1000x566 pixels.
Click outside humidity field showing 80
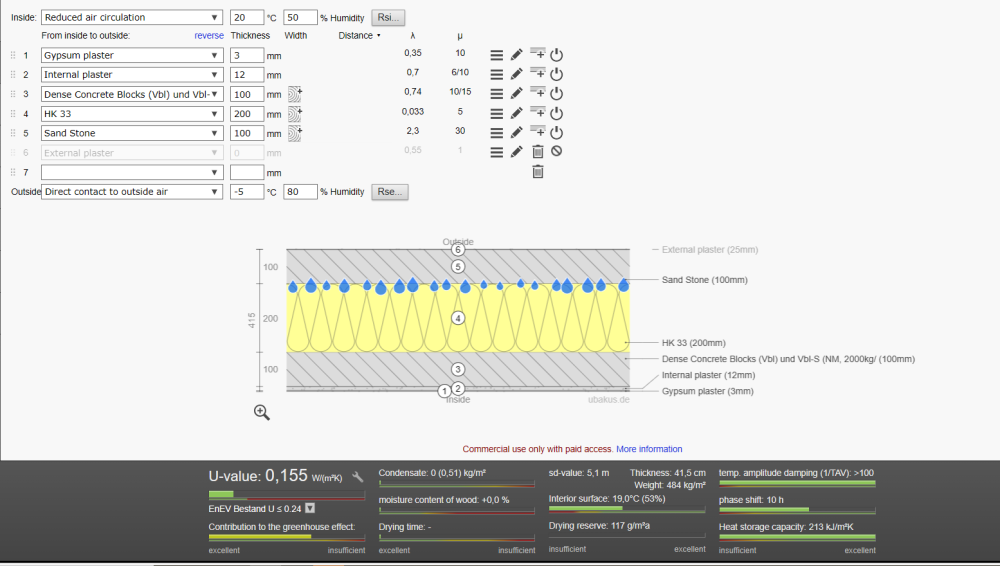pos(300,191)
